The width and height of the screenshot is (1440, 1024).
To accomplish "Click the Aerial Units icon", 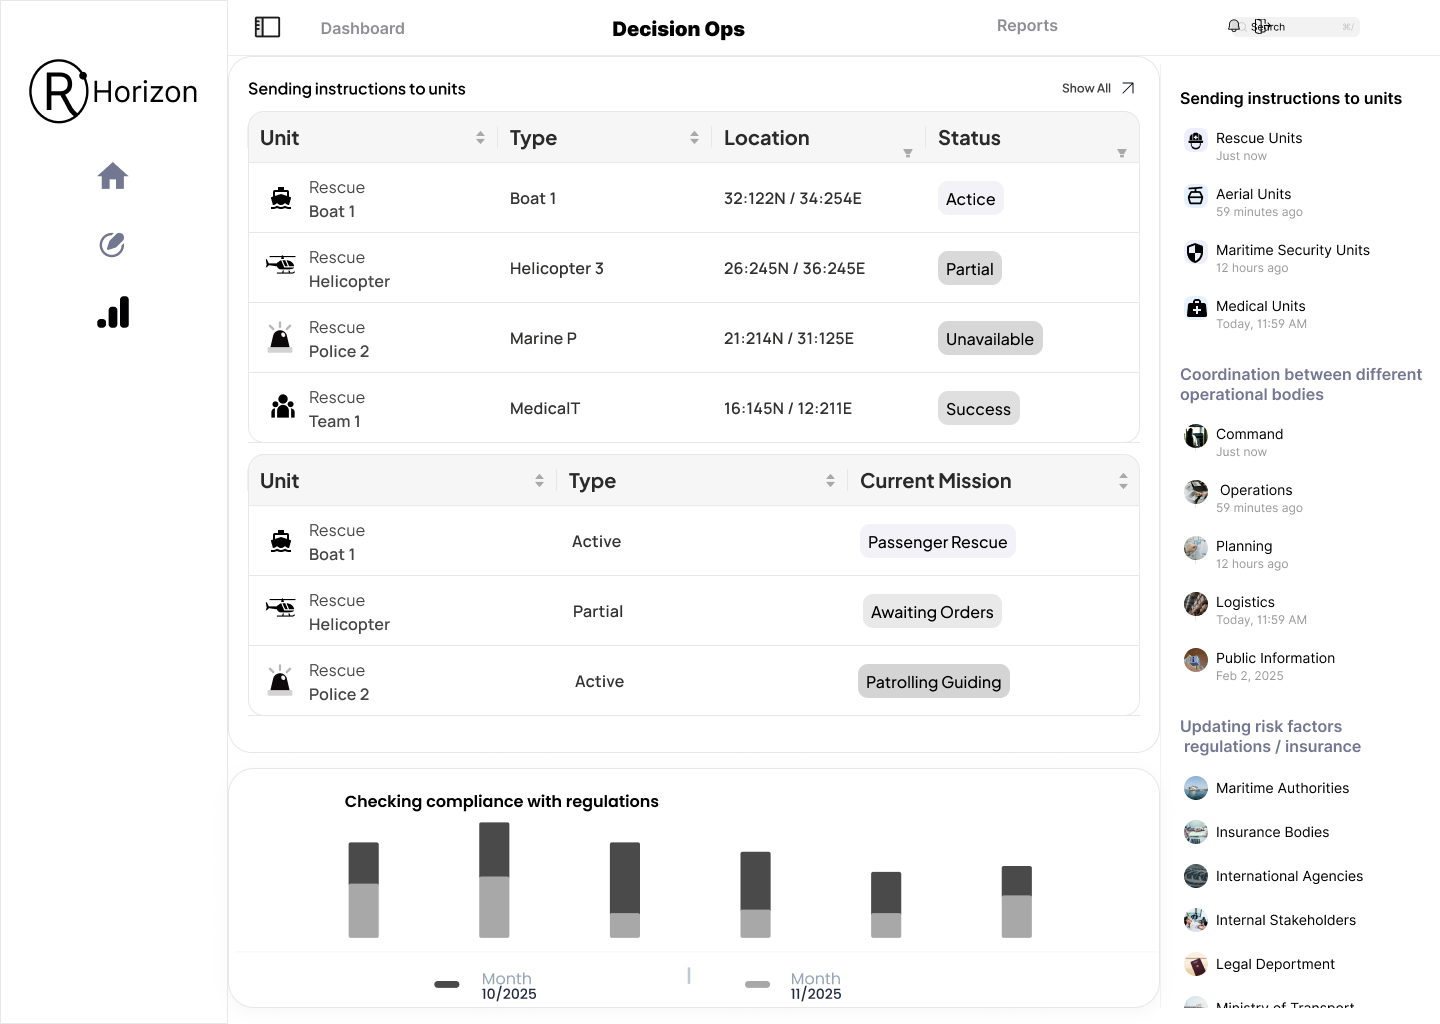I will (1195, 196).
